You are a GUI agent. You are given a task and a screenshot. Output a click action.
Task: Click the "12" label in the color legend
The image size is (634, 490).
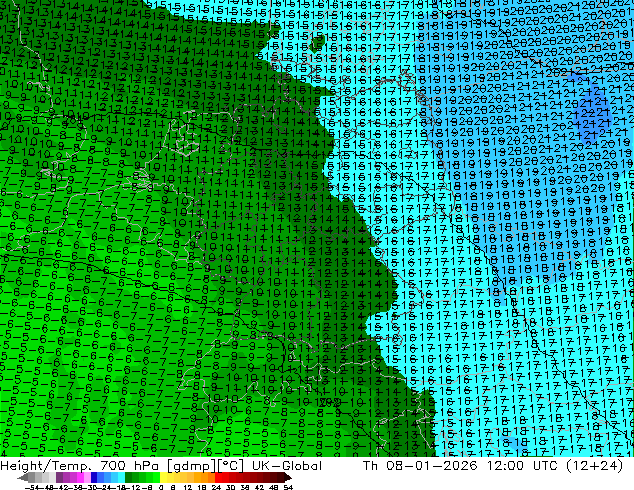(187, 487)
